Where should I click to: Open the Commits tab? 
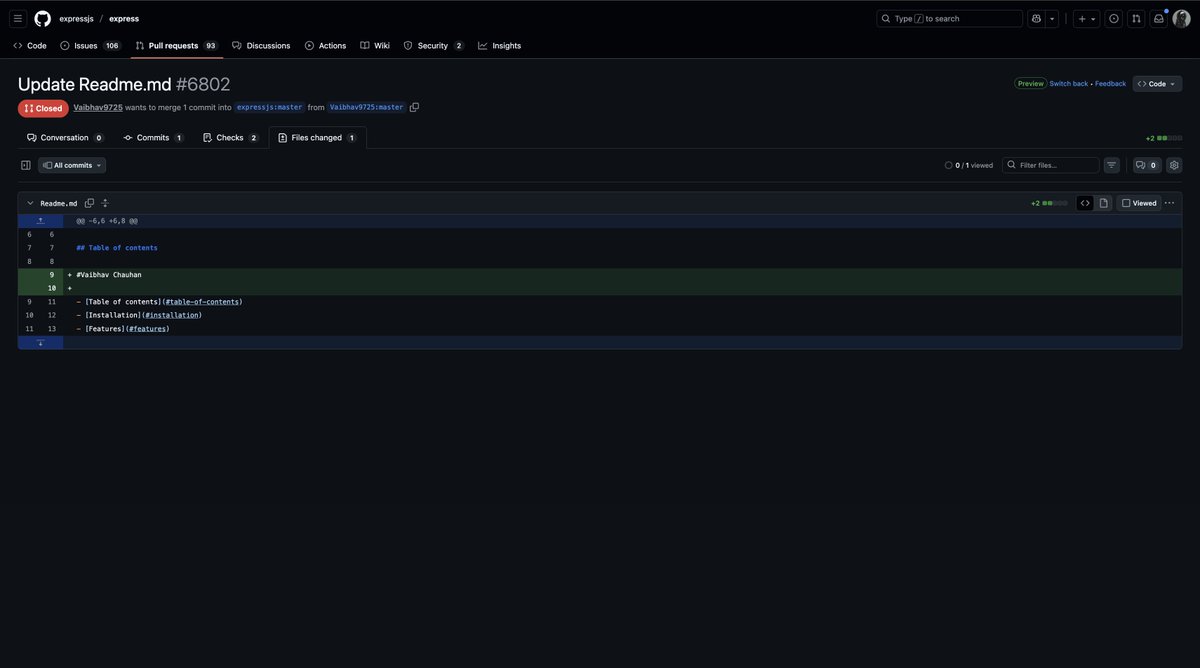click(x=153, y=138)
